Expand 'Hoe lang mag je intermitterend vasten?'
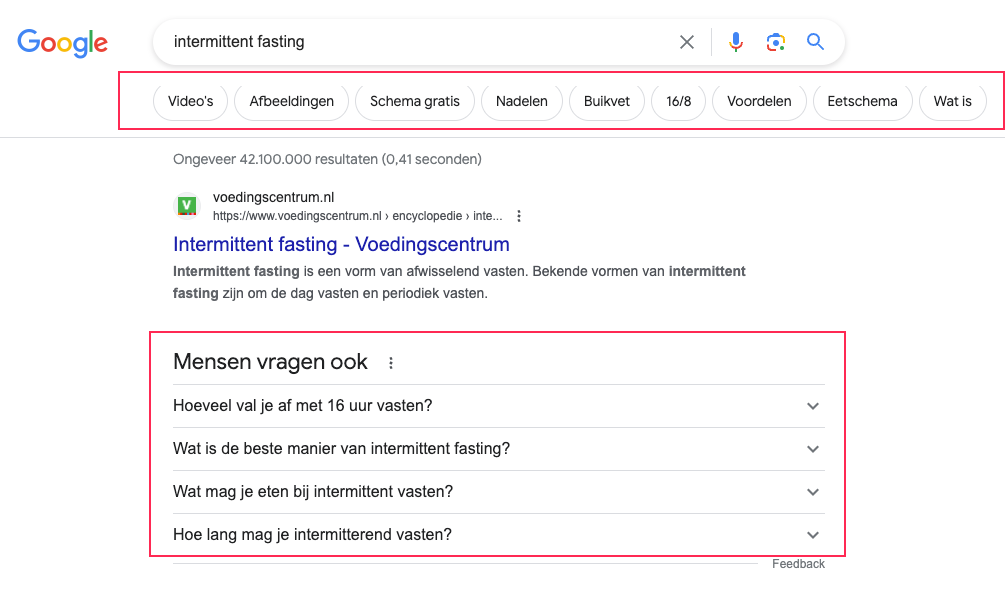The height and width of the screenshot is (594, 1005). point(499,534)
